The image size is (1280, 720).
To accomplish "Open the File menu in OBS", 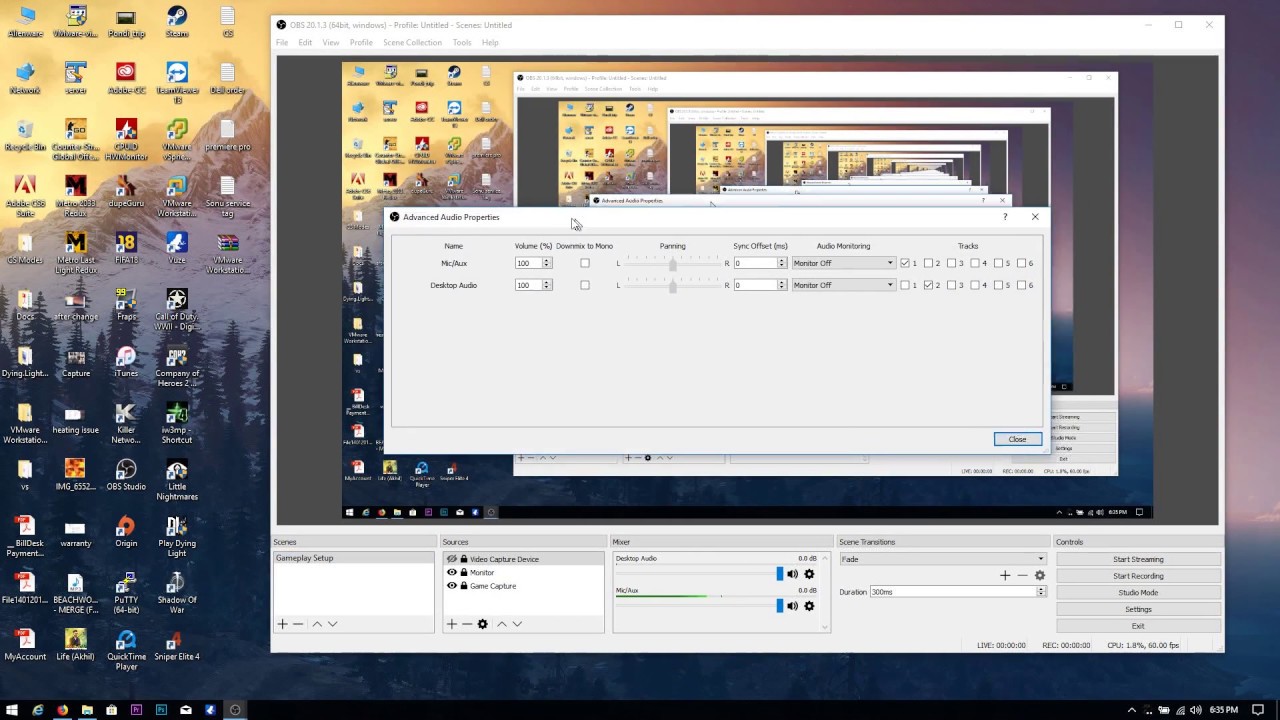I will [282, 42].
